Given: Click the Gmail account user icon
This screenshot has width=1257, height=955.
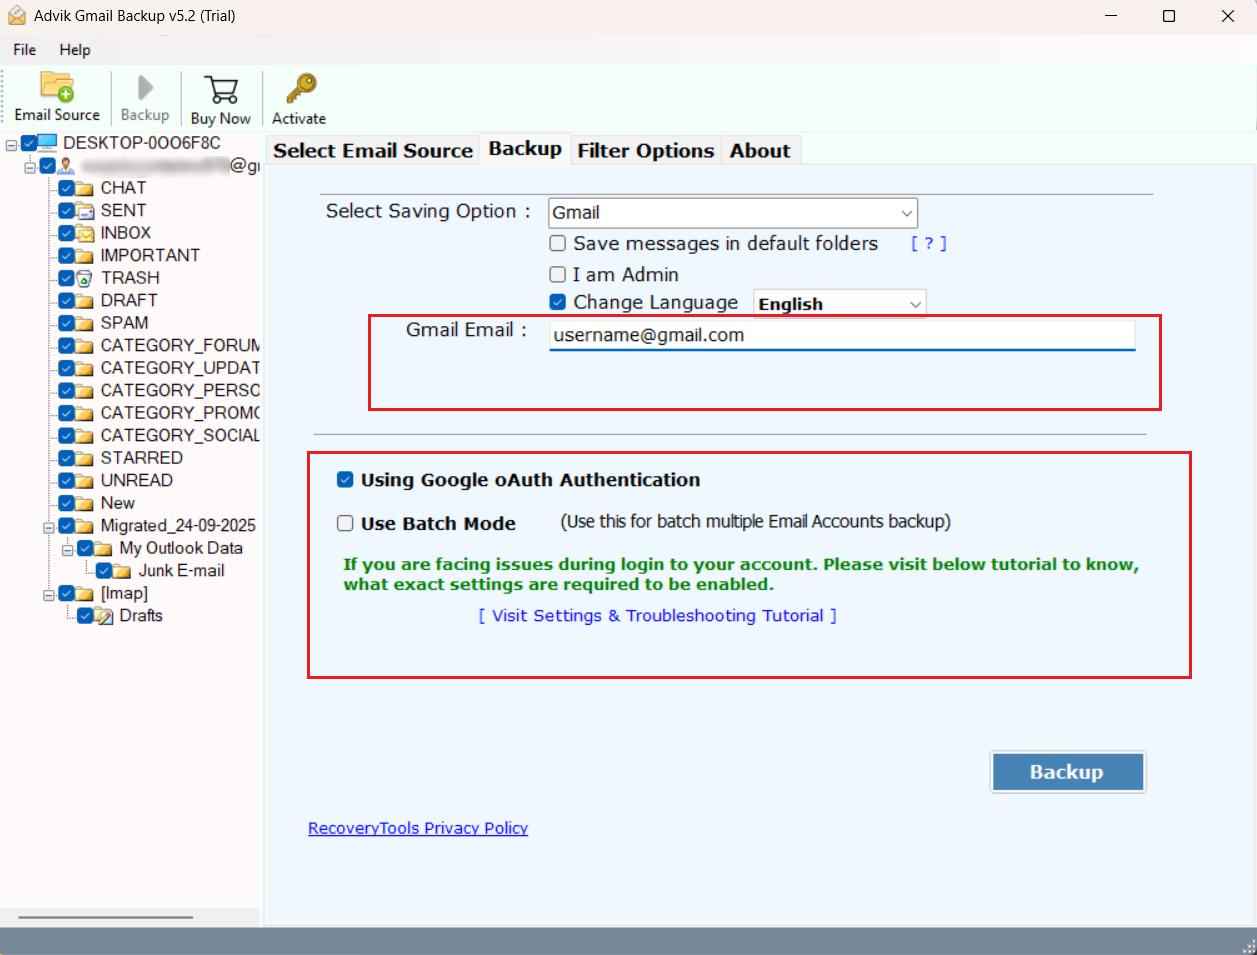Looking at the screenshot, I should [66, 166].
